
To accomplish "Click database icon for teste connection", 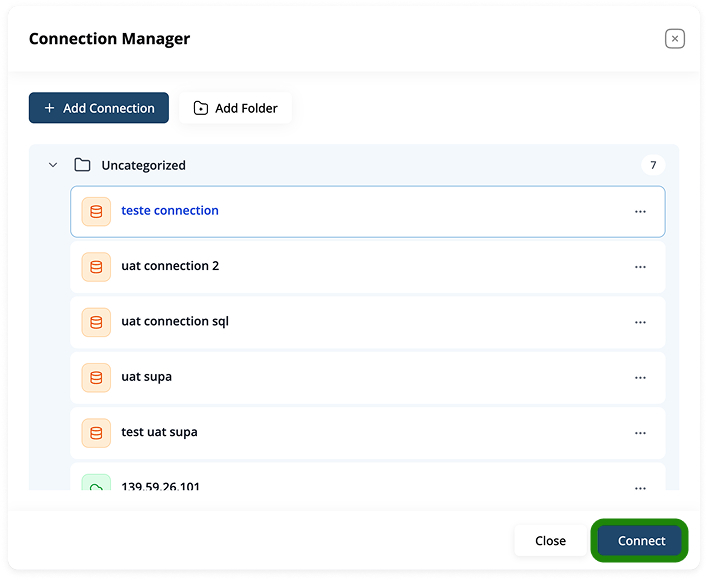I will coord(96,211).
